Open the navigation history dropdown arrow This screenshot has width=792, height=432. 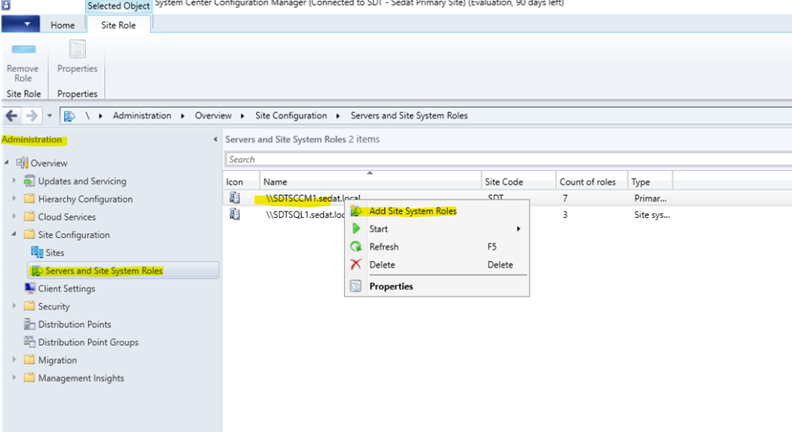50,116
